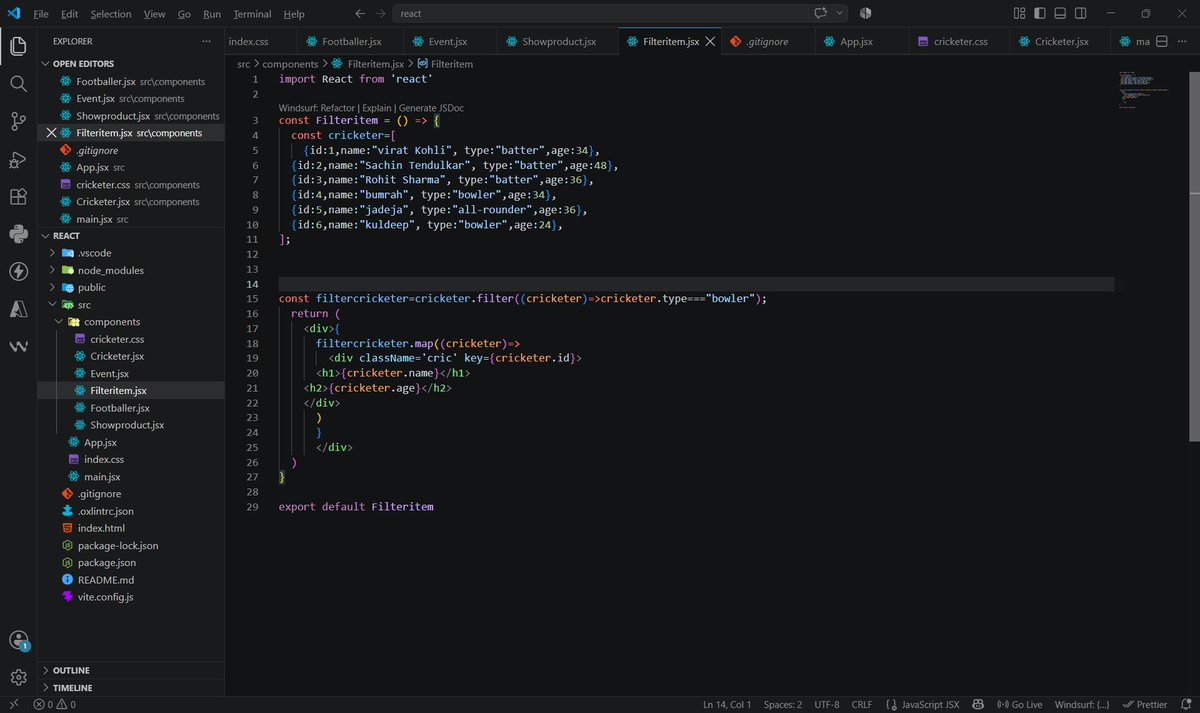Click the split editor icon
1200x713 pixels.
point(1163,41)
